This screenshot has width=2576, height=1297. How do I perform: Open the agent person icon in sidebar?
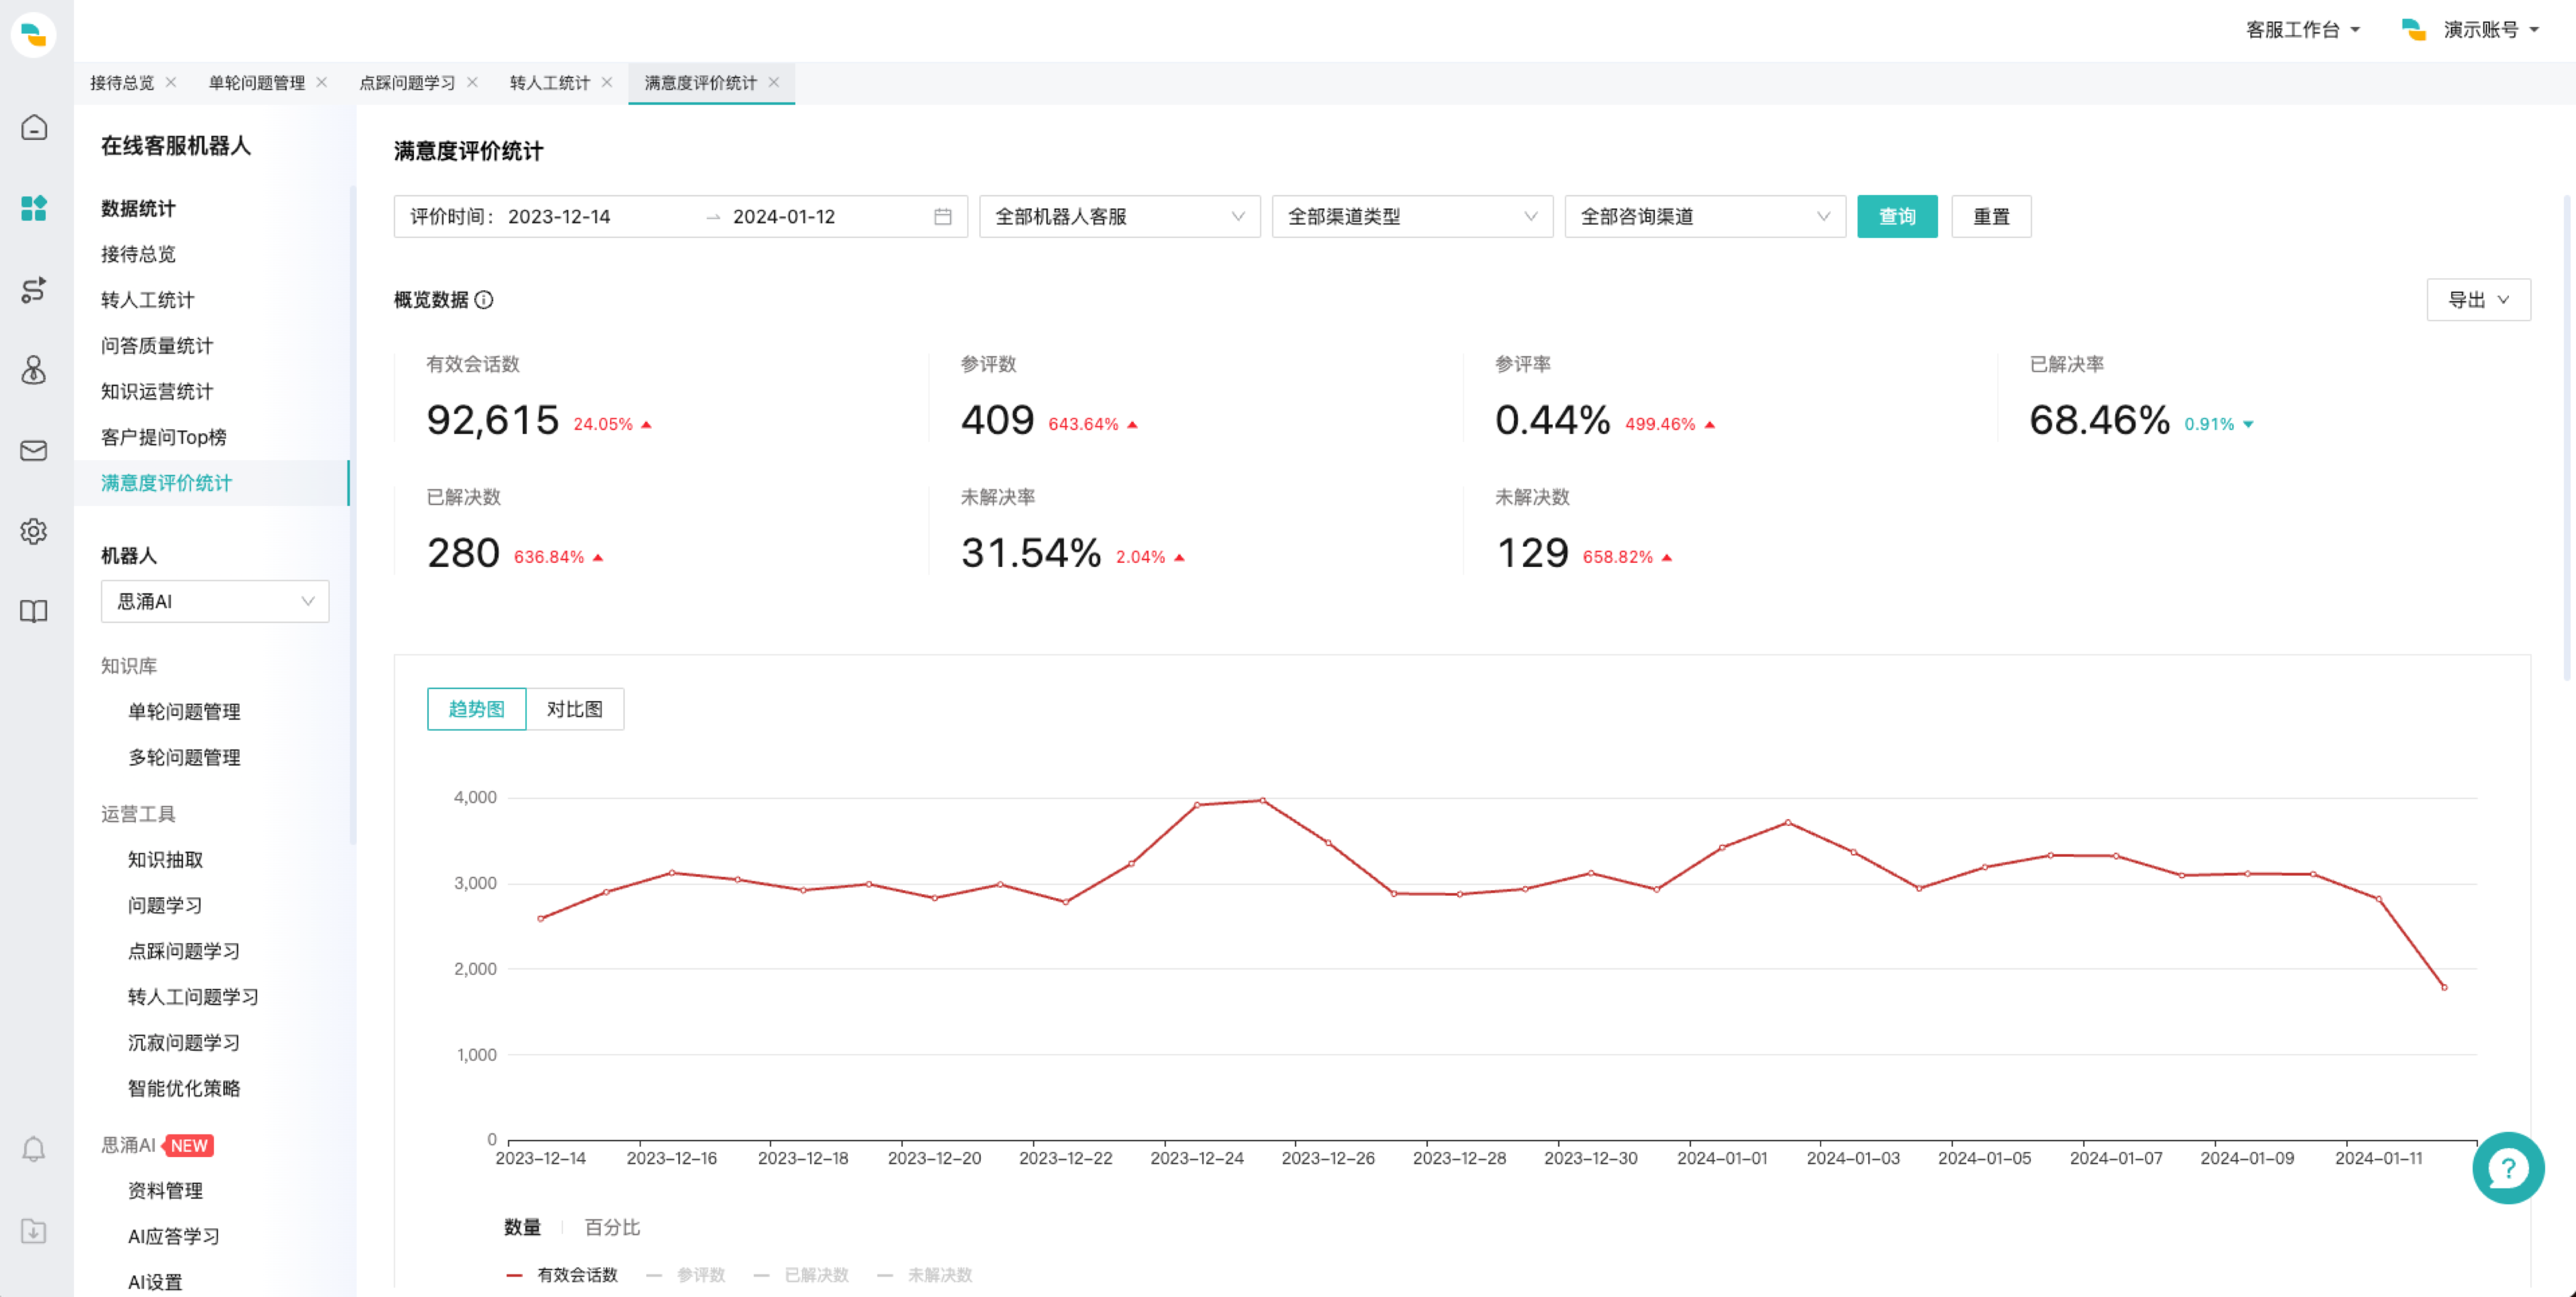tap(34, 370)
